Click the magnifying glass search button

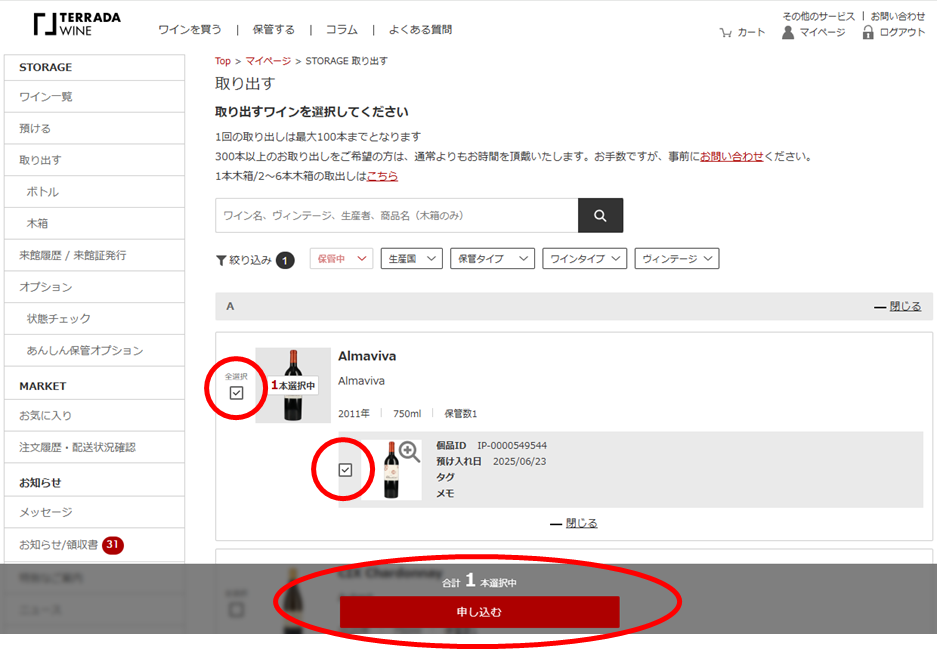pos(600,215)
